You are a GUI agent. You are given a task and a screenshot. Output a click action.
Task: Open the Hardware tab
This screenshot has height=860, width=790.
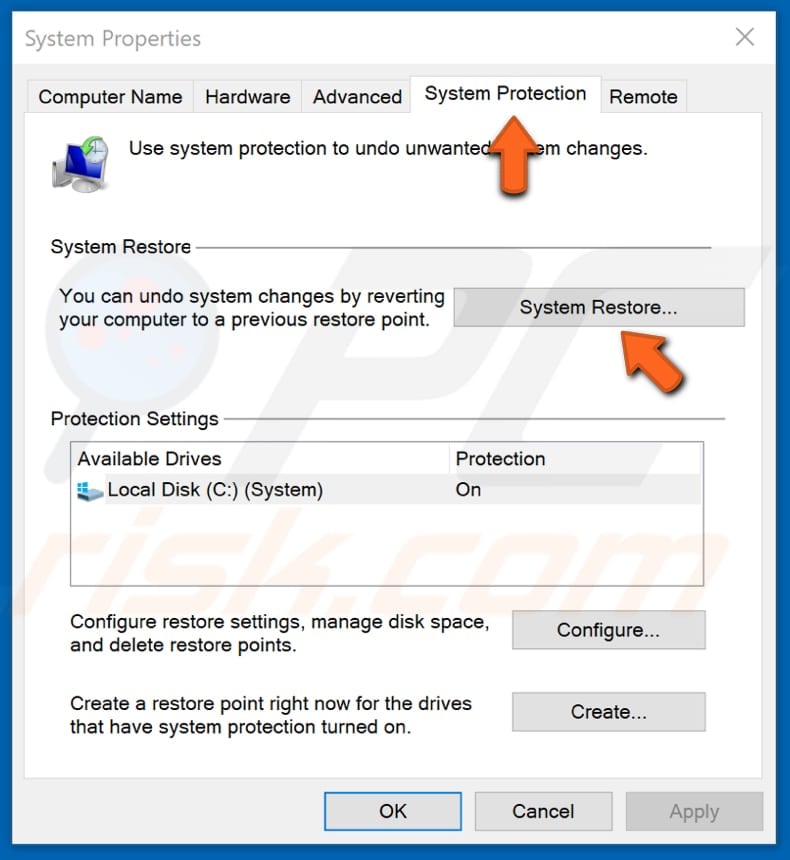(x=247, y=96)
